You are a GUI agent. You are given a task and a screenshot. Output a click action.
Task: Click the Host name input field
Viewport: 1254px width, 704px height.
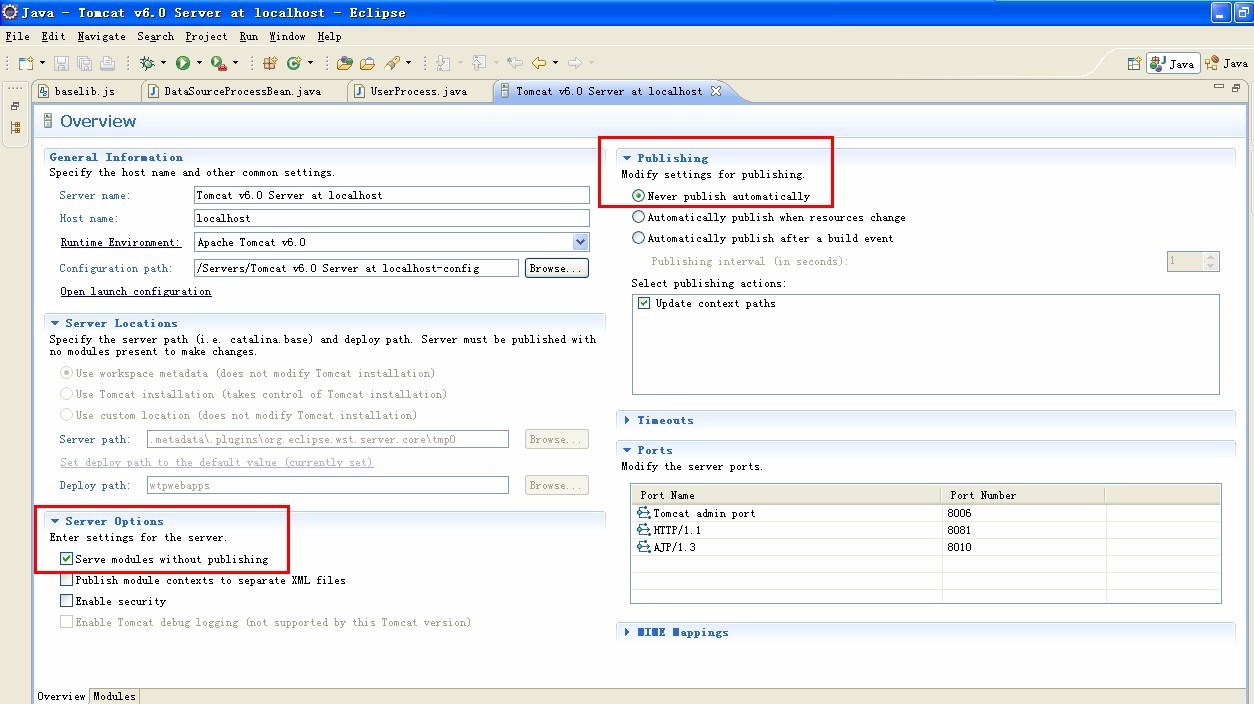pyautogui.click(x=391, y=218)
